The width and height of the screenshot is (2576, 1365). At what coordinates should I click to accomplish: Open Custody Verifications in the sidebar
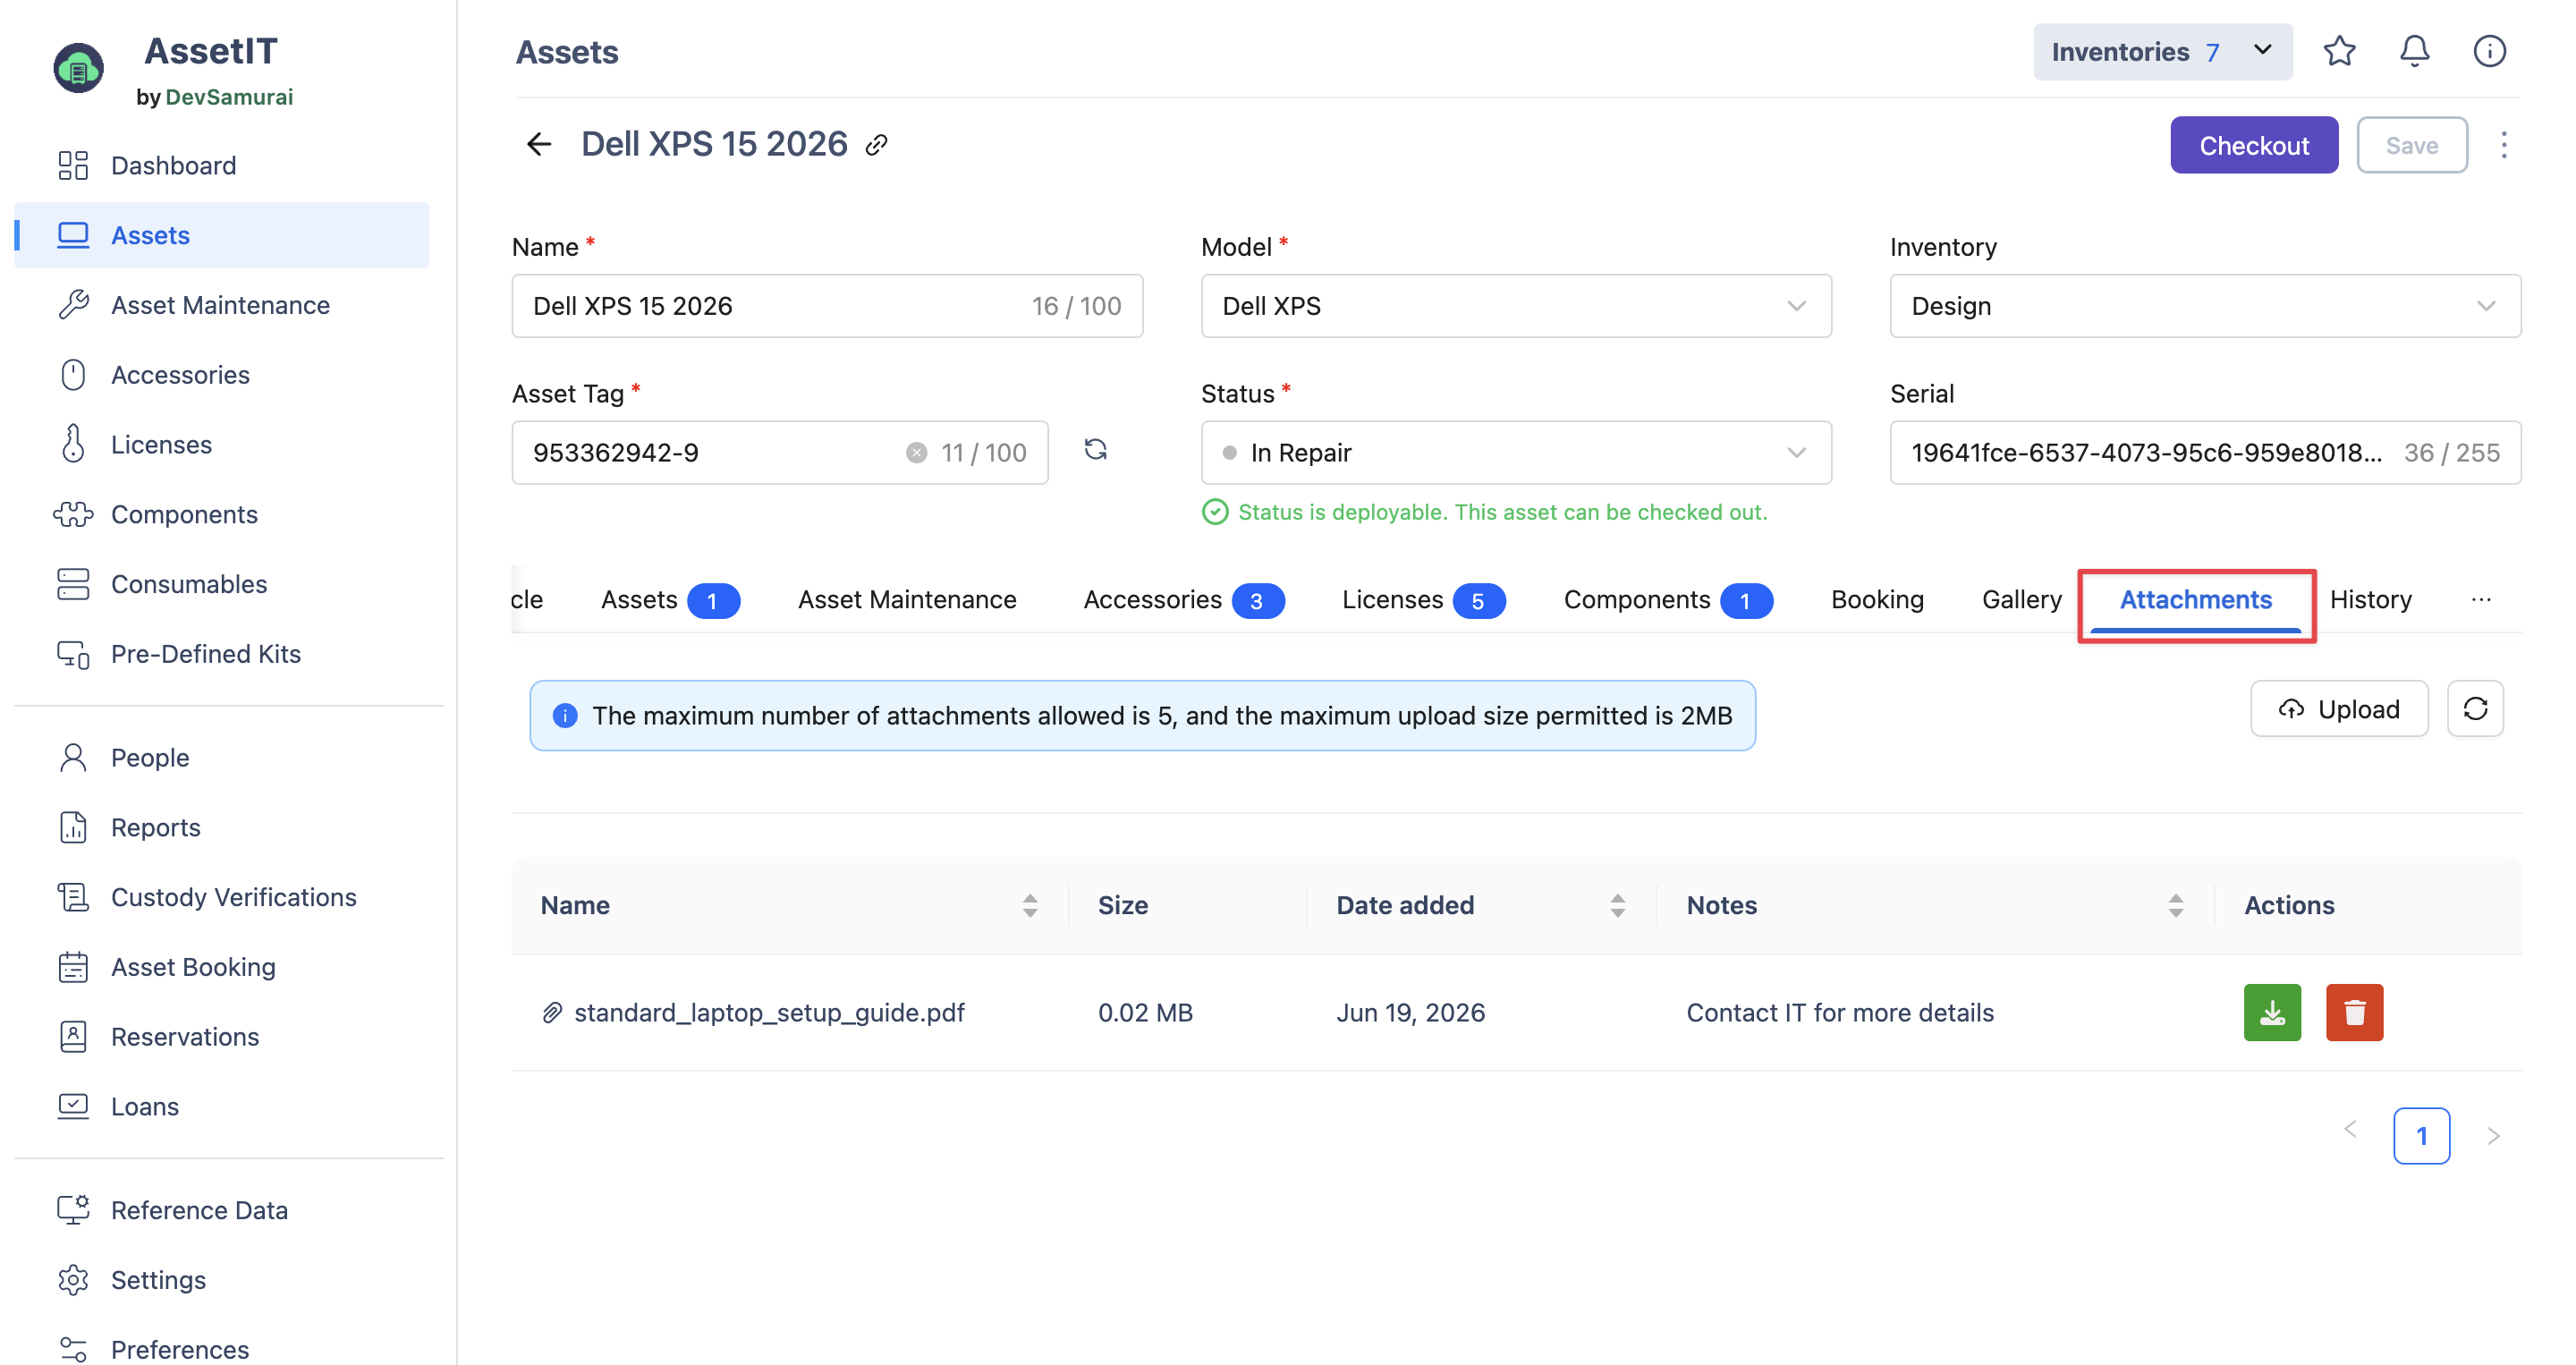(x=222, y=897)
